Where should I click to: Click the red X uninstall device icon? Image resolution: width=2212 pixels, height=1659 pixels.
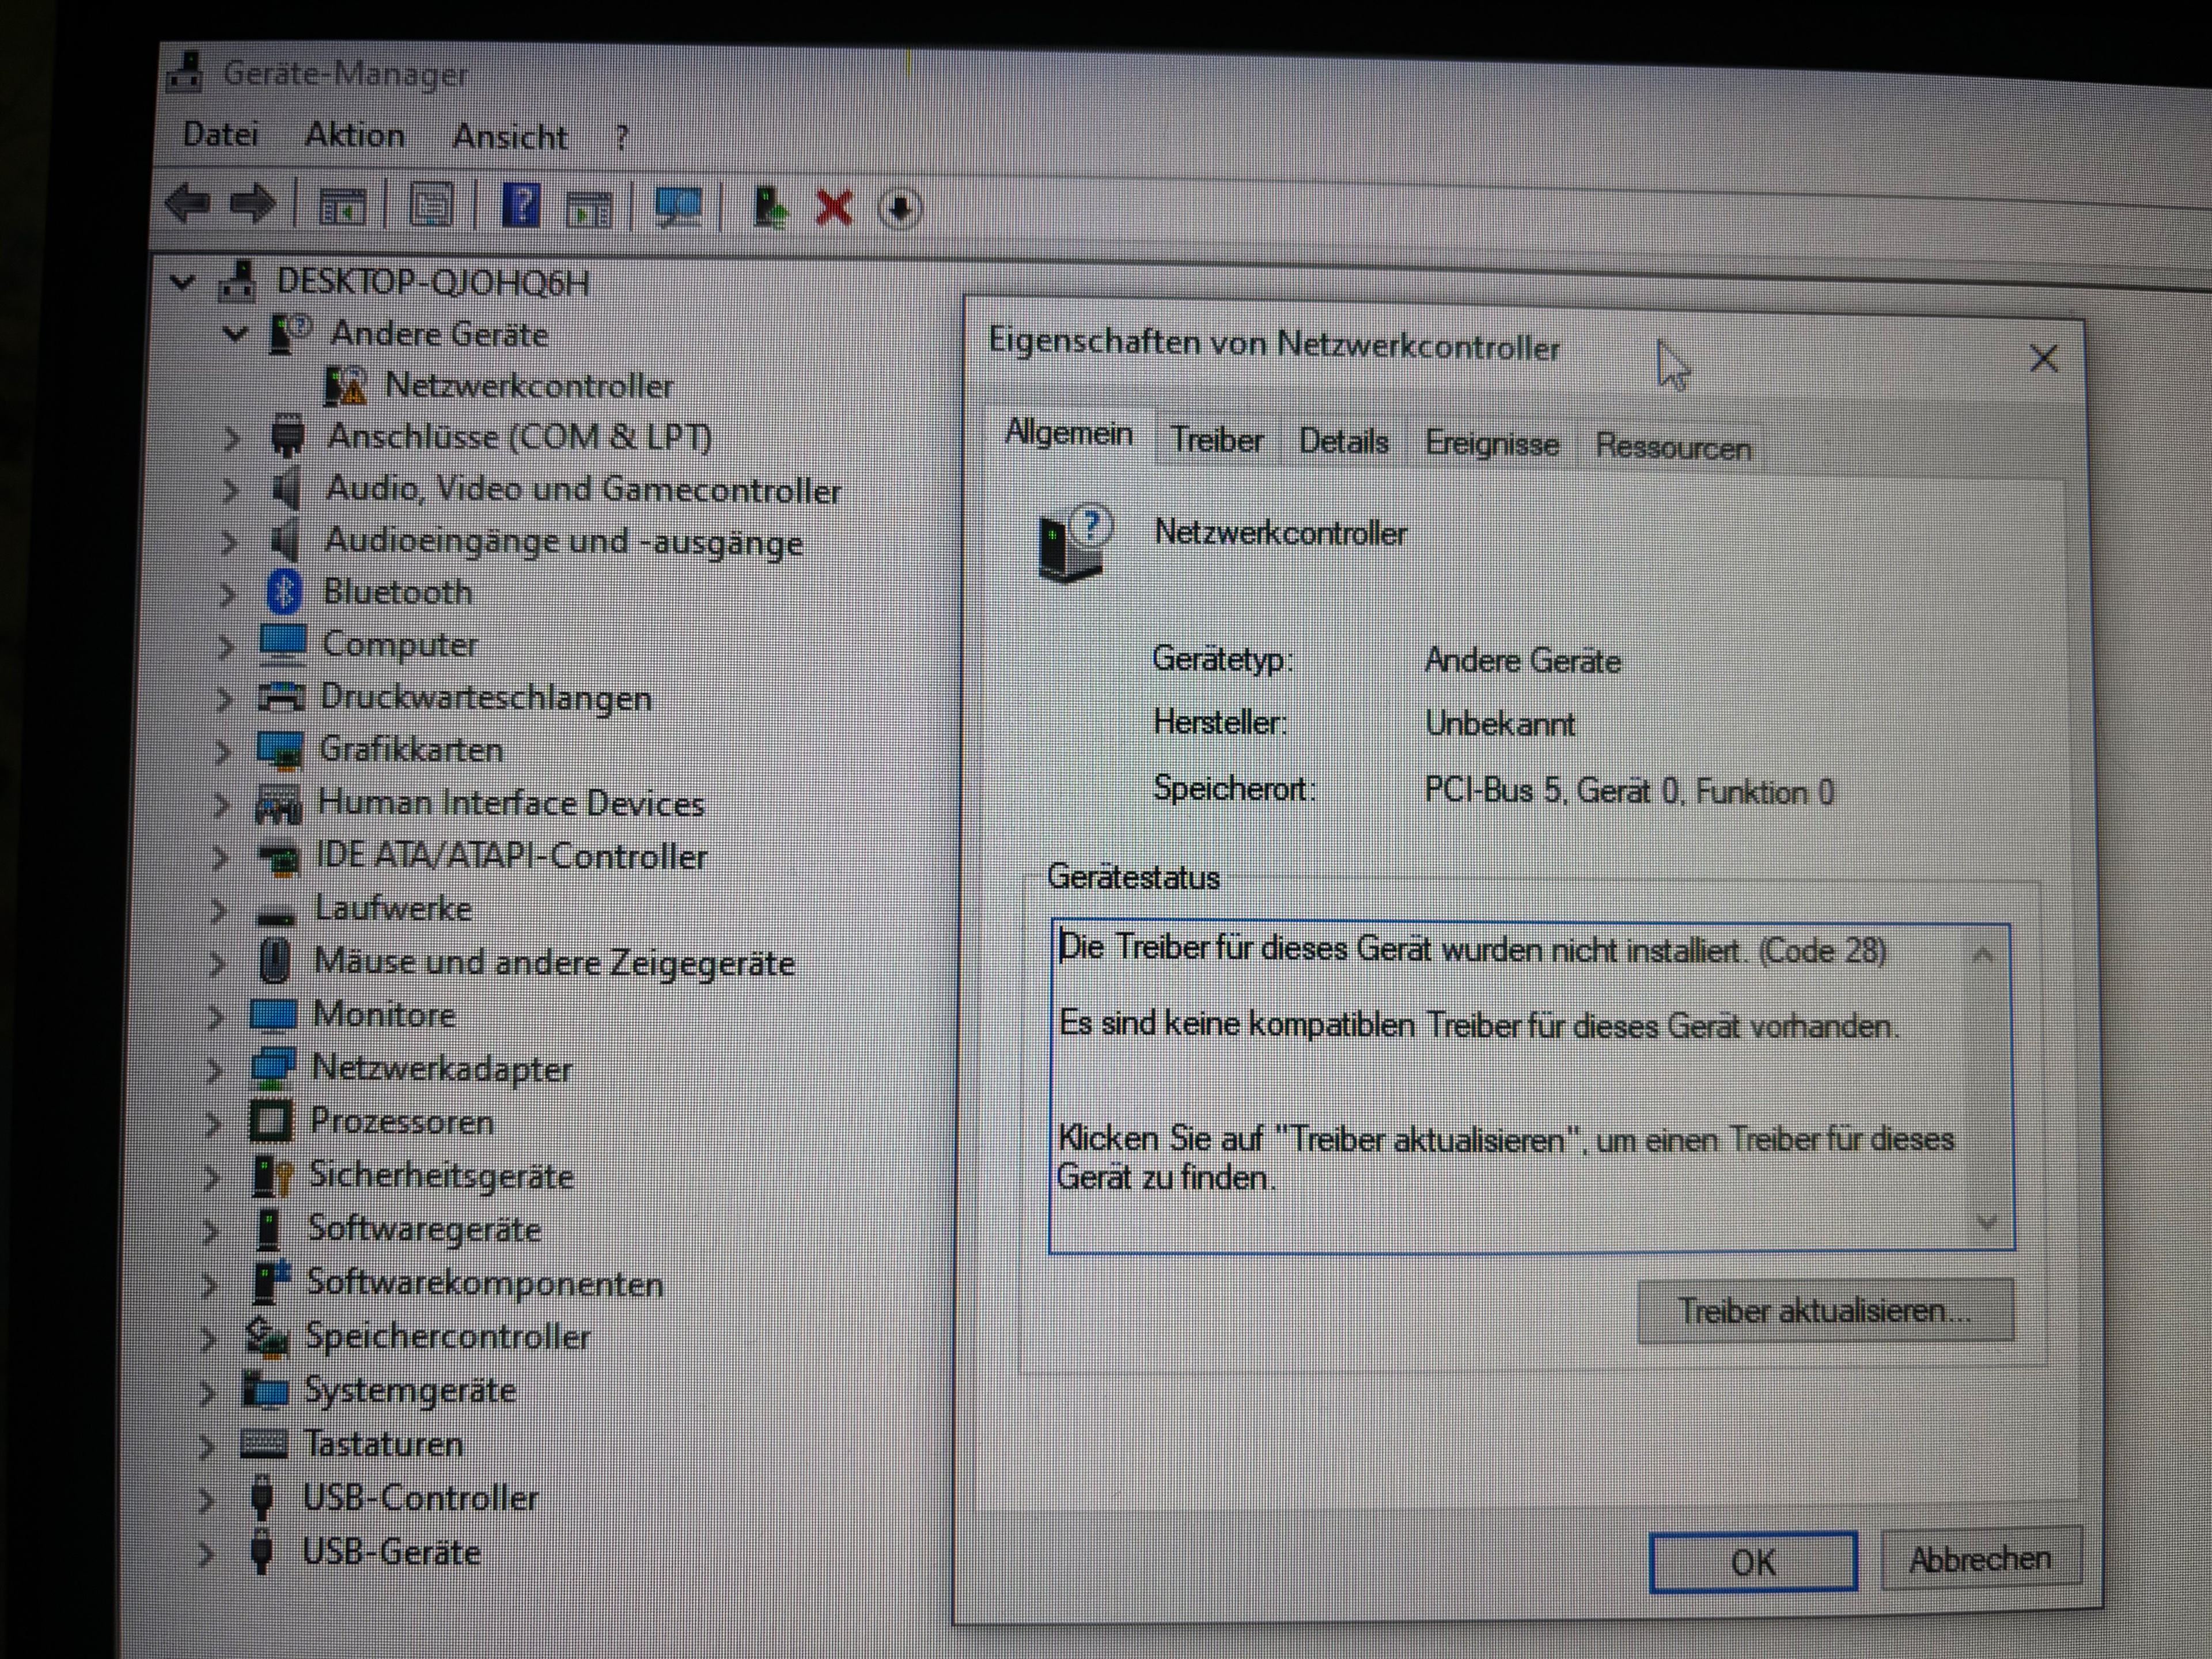click(x=834, y=208)
